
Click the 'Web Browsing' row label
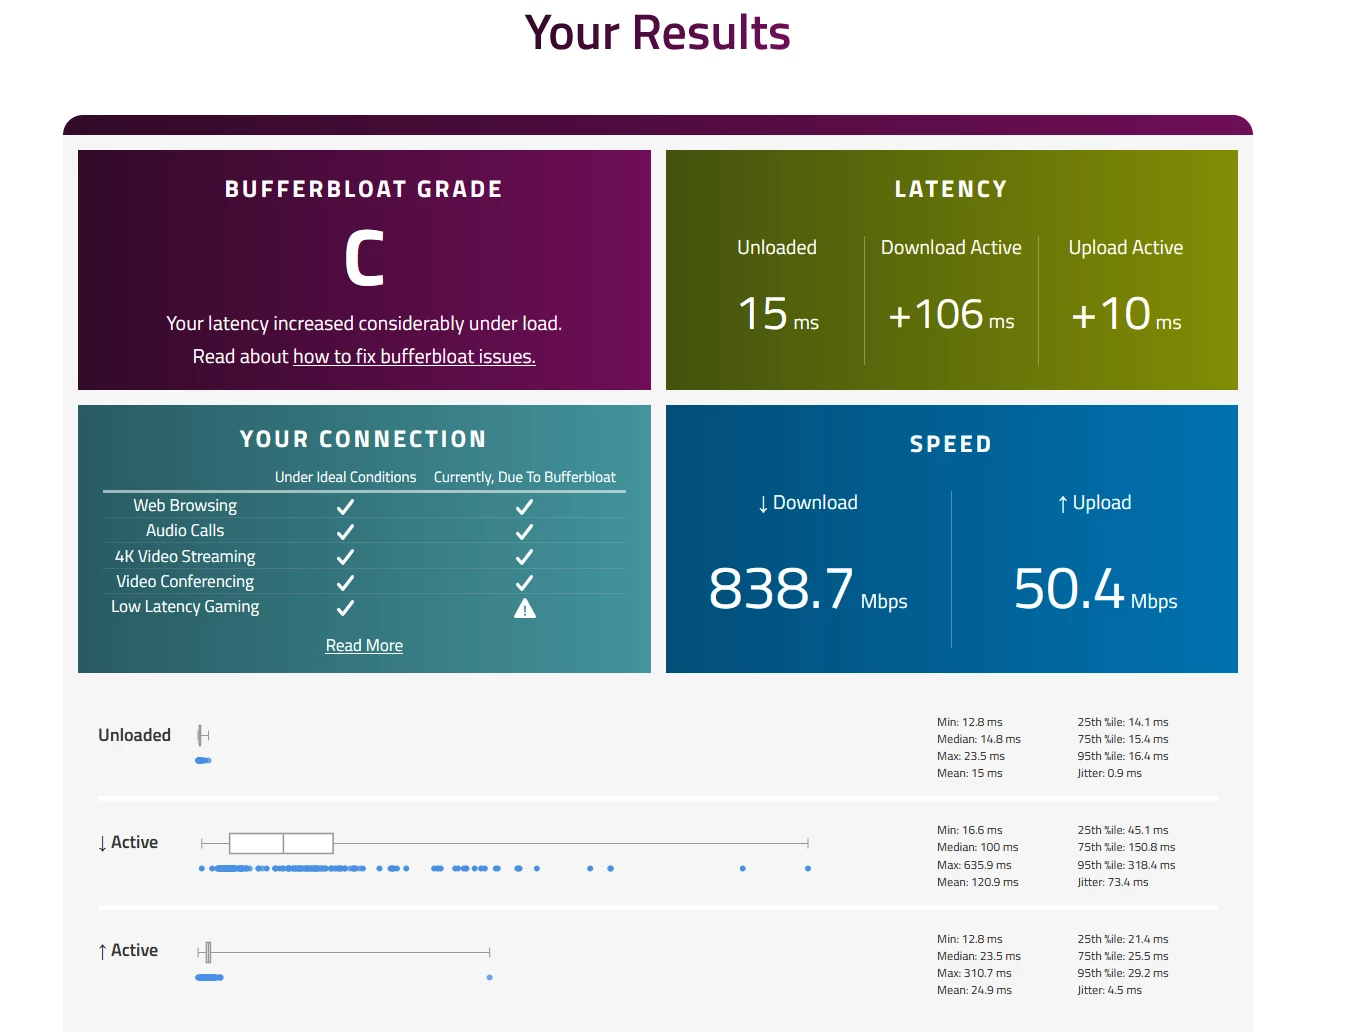[x=185, y=506]
